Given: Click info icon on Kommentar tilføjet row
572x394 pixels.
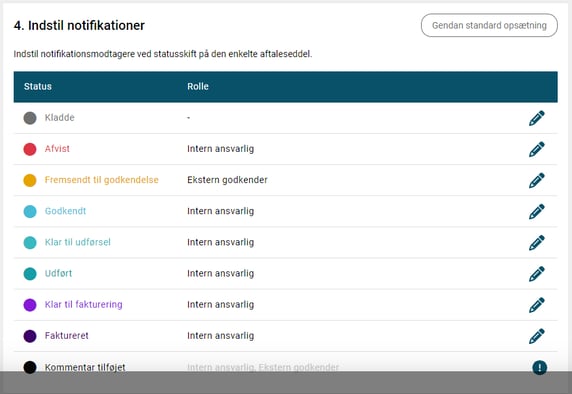Looking at the screenshot, I should (540, 367).
